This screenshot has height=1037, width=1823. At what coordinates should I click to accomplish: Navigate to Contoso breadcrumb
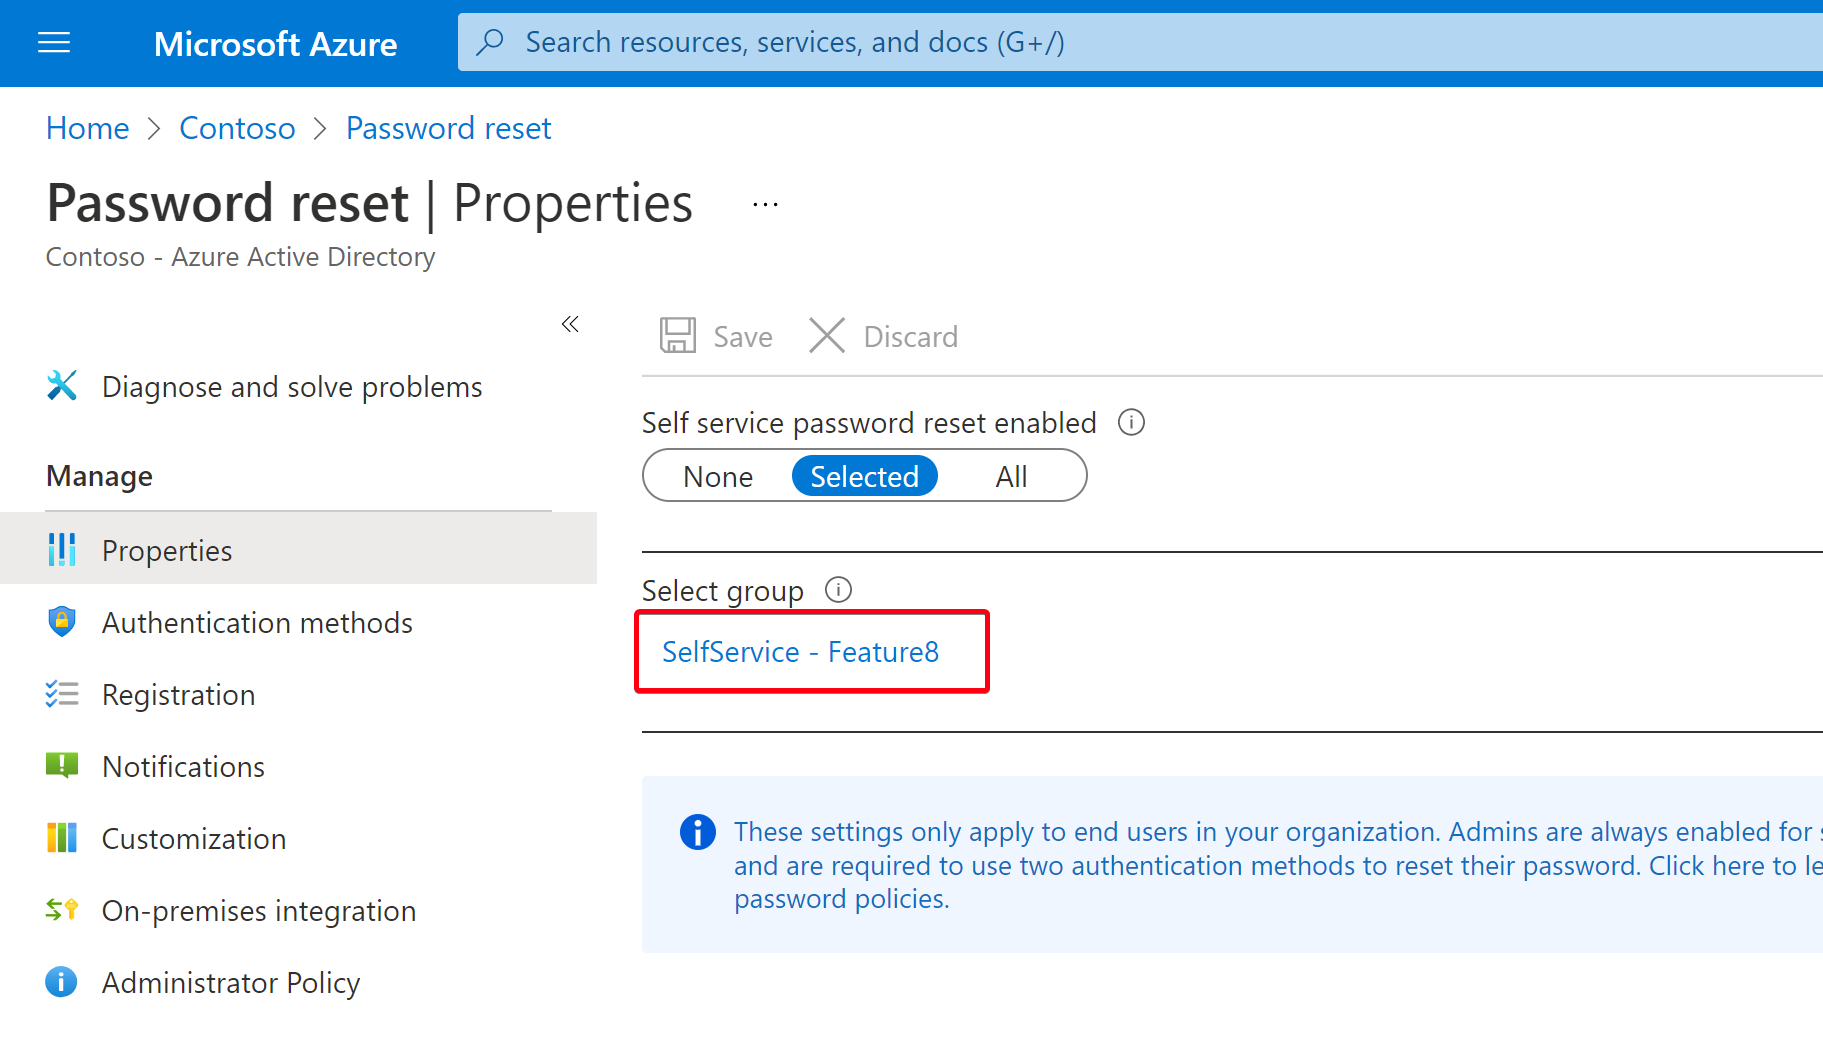click(237, 128)
